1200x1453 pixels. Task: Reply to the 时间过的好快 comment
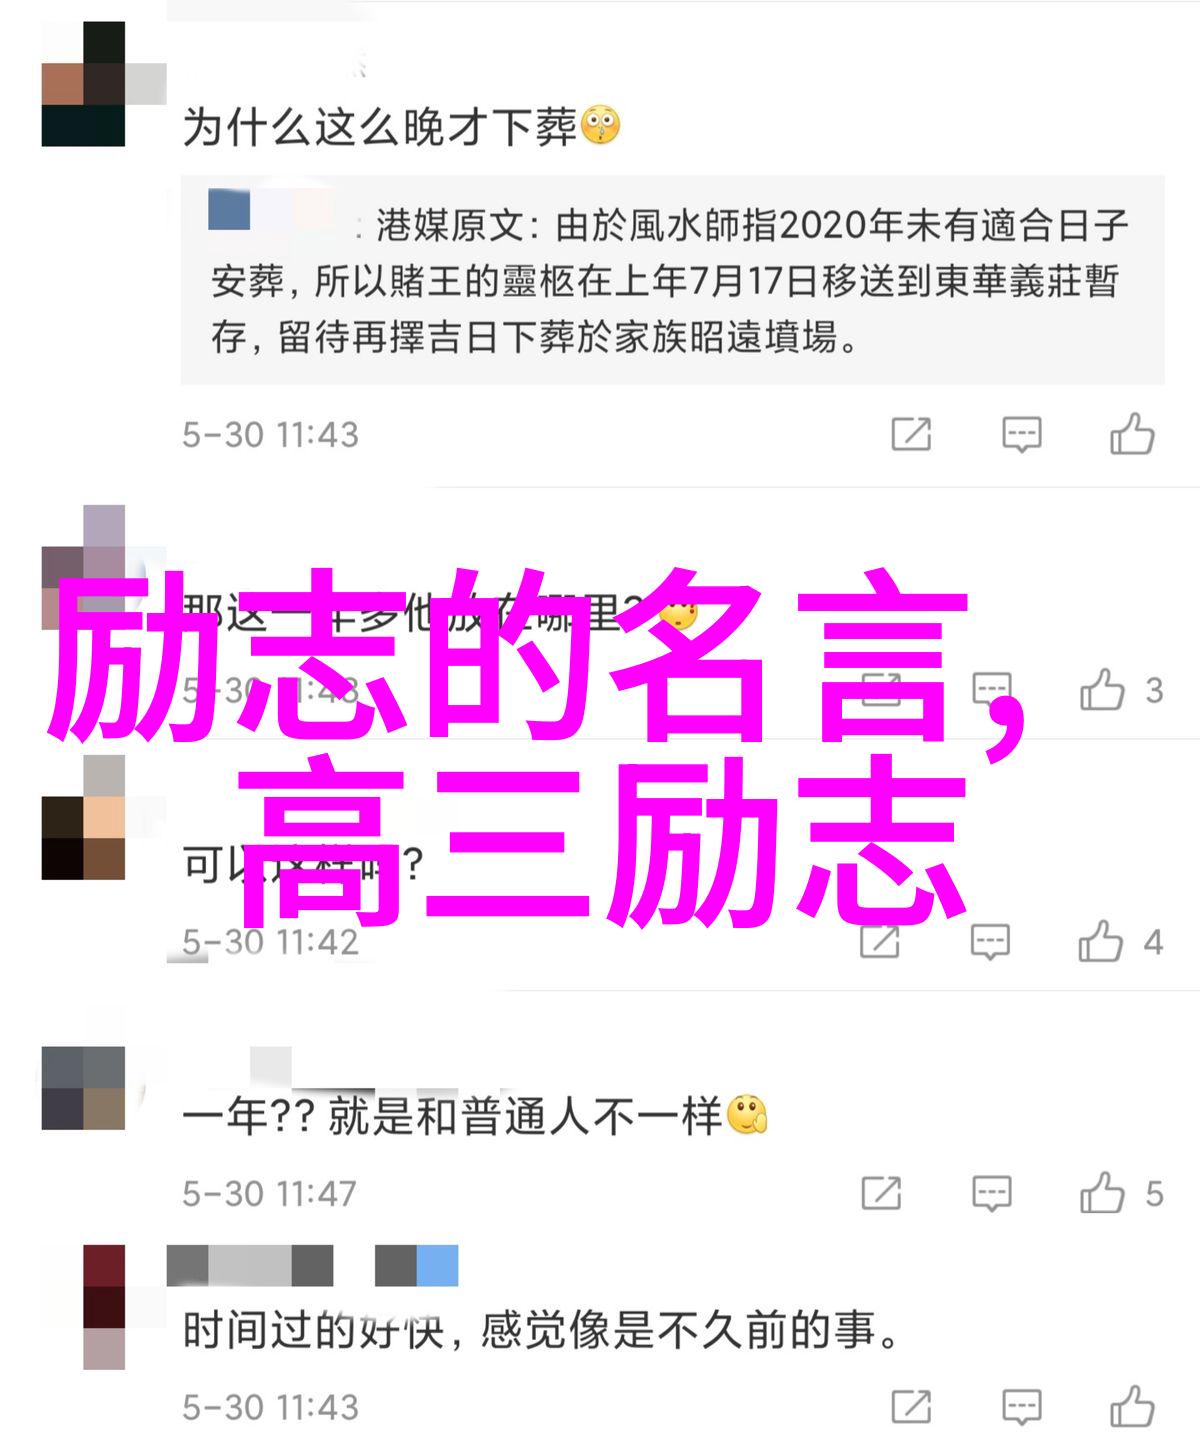pos(1021,1407)
